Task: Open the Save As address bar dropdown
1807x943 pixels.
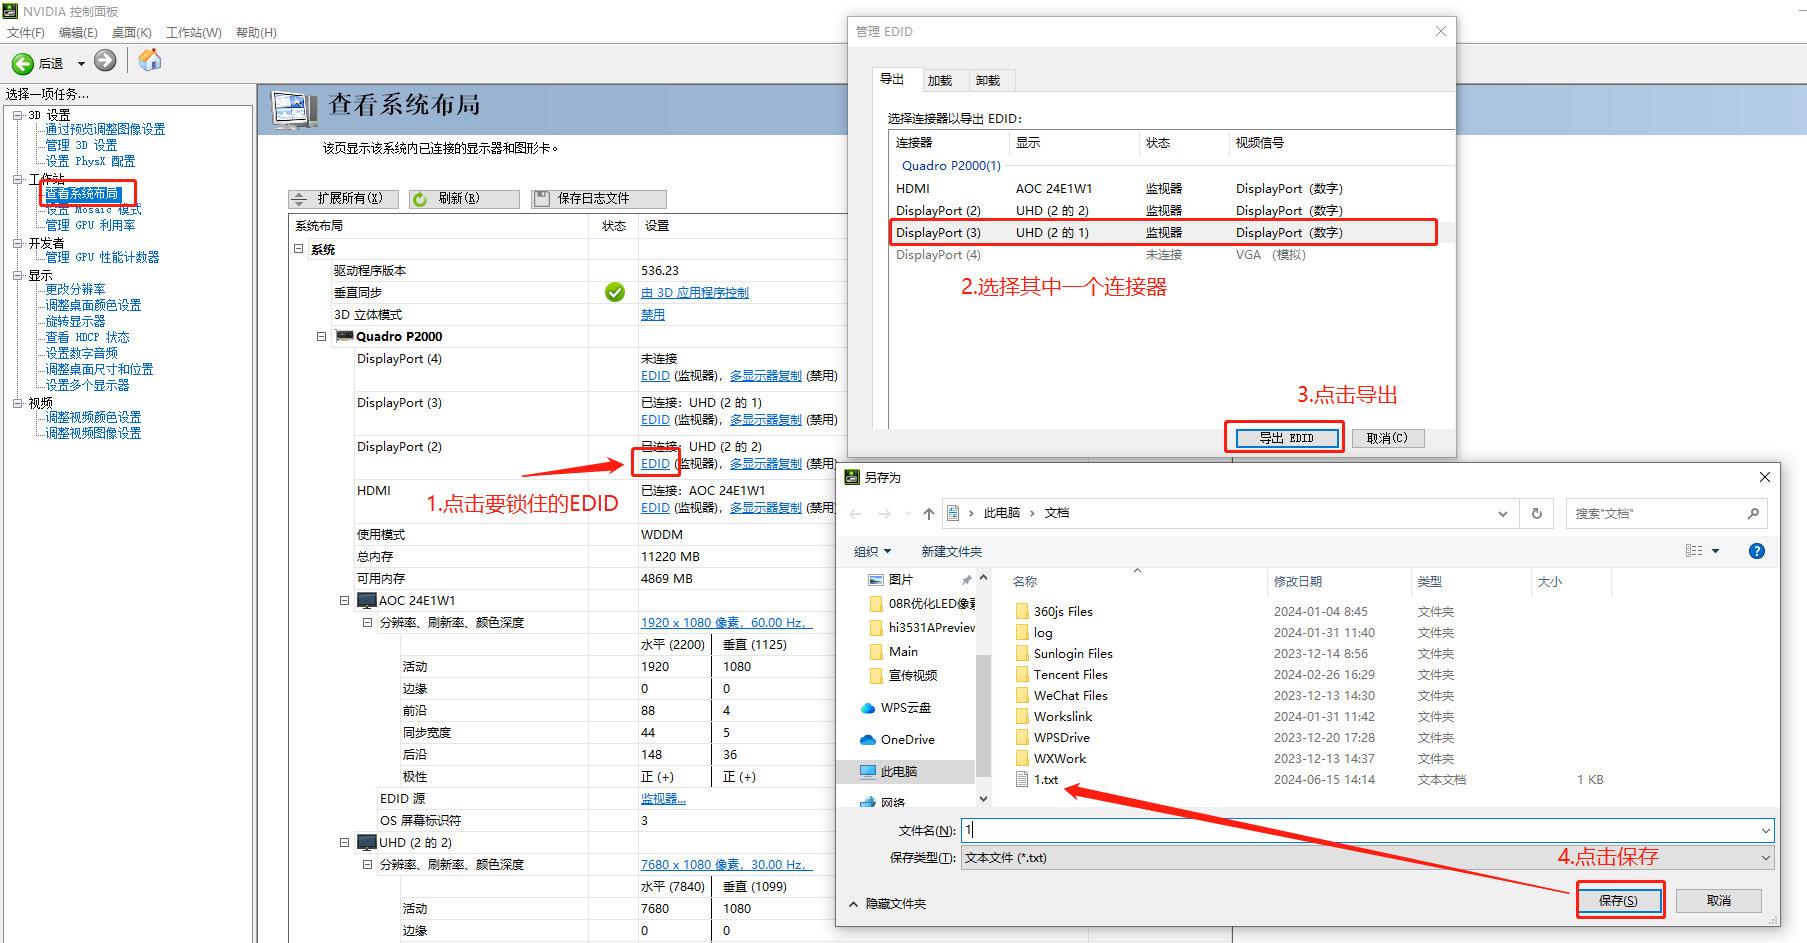Action: (1502, 514)
